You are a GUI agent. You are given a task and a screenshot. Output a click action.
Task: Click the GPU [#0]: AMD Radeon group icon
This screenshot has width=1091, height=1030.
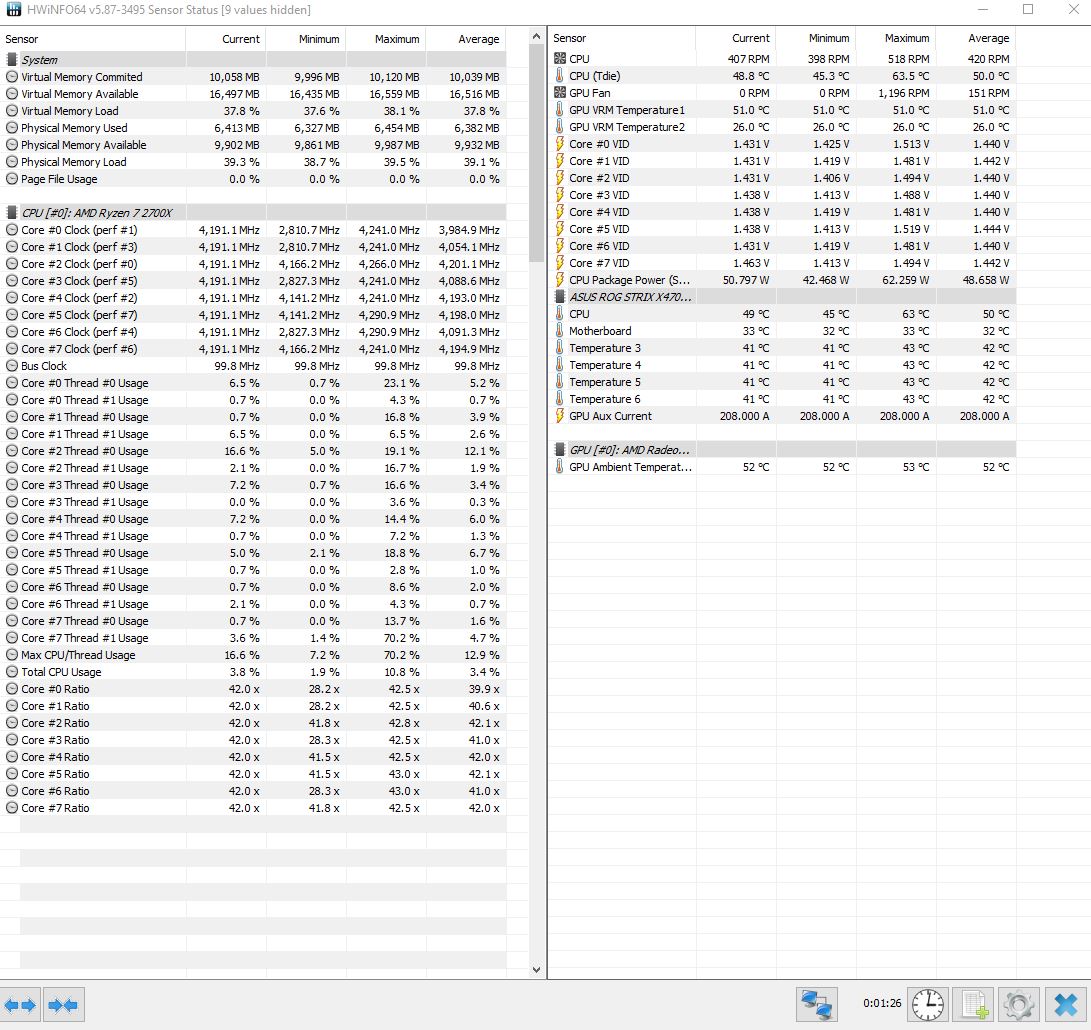point(559,450)
